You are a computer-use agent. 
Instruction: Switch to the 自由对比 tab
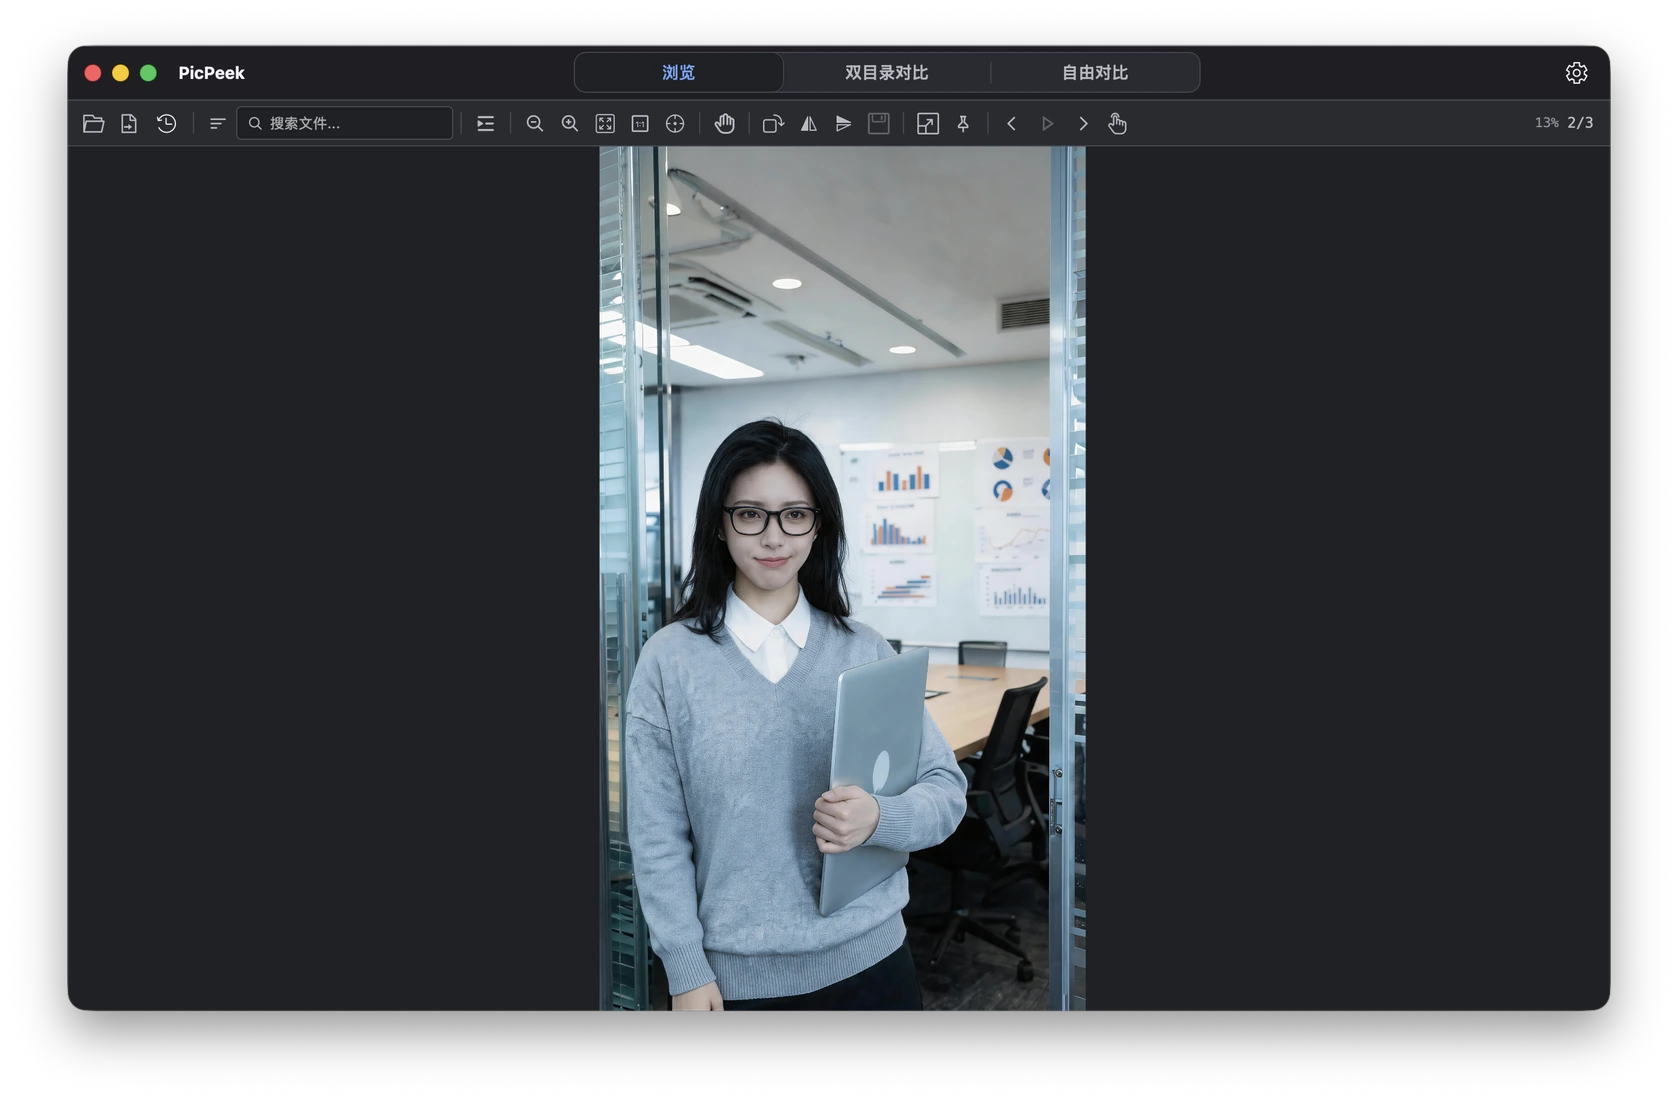1095,72
